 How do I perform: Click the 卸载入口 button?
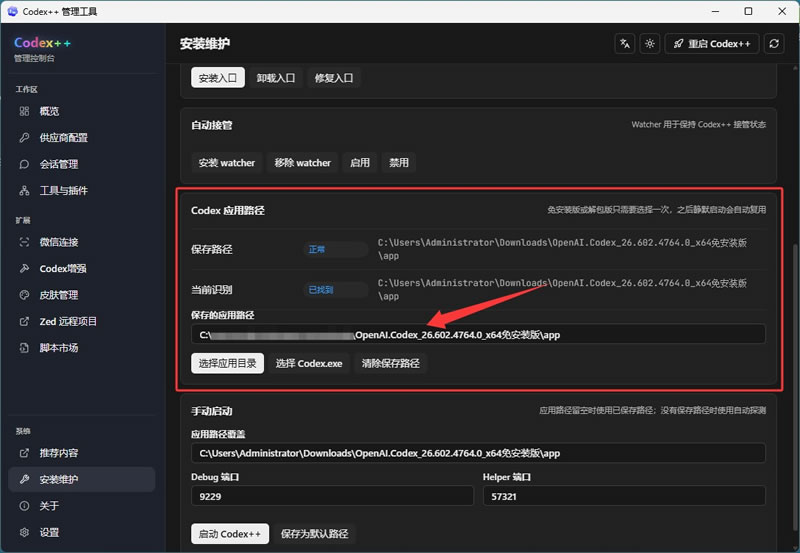276,78
